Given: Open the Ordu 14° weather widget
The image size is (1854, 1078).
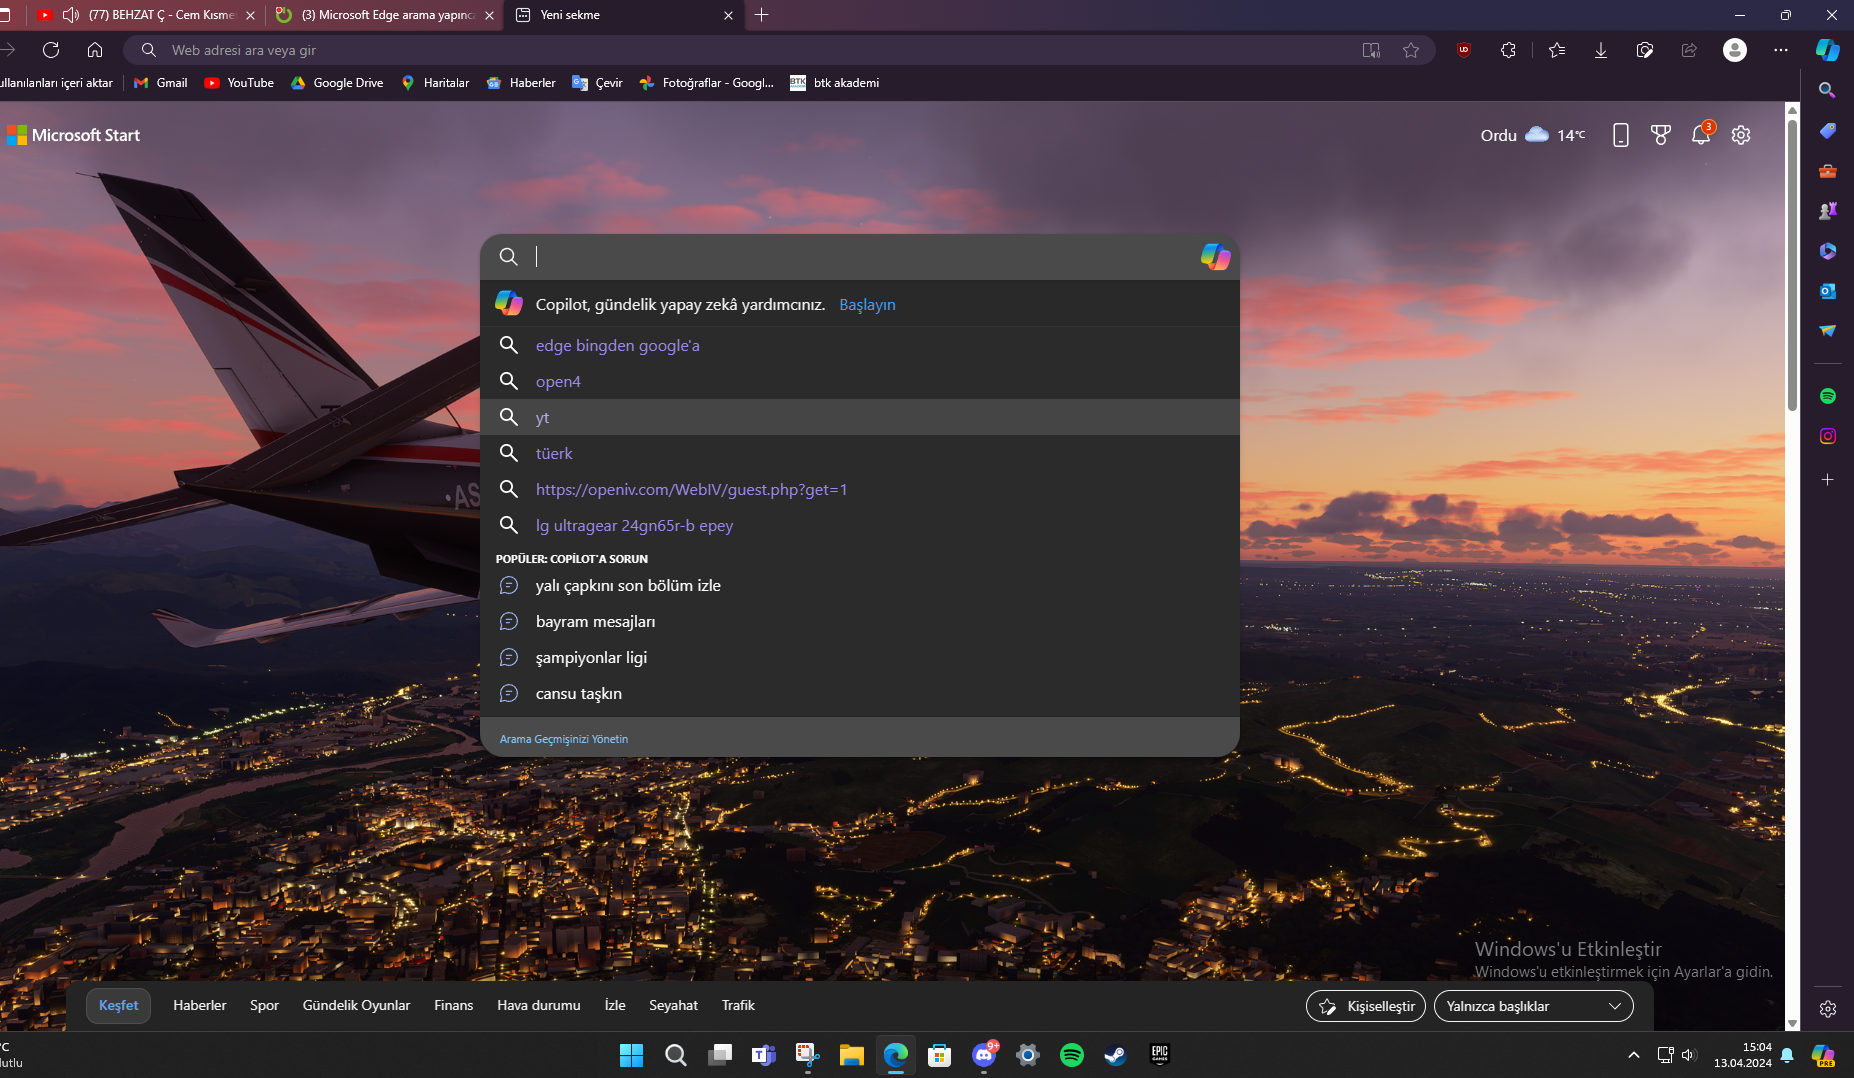Looking at the screenshot, I should coord(1532,135).
